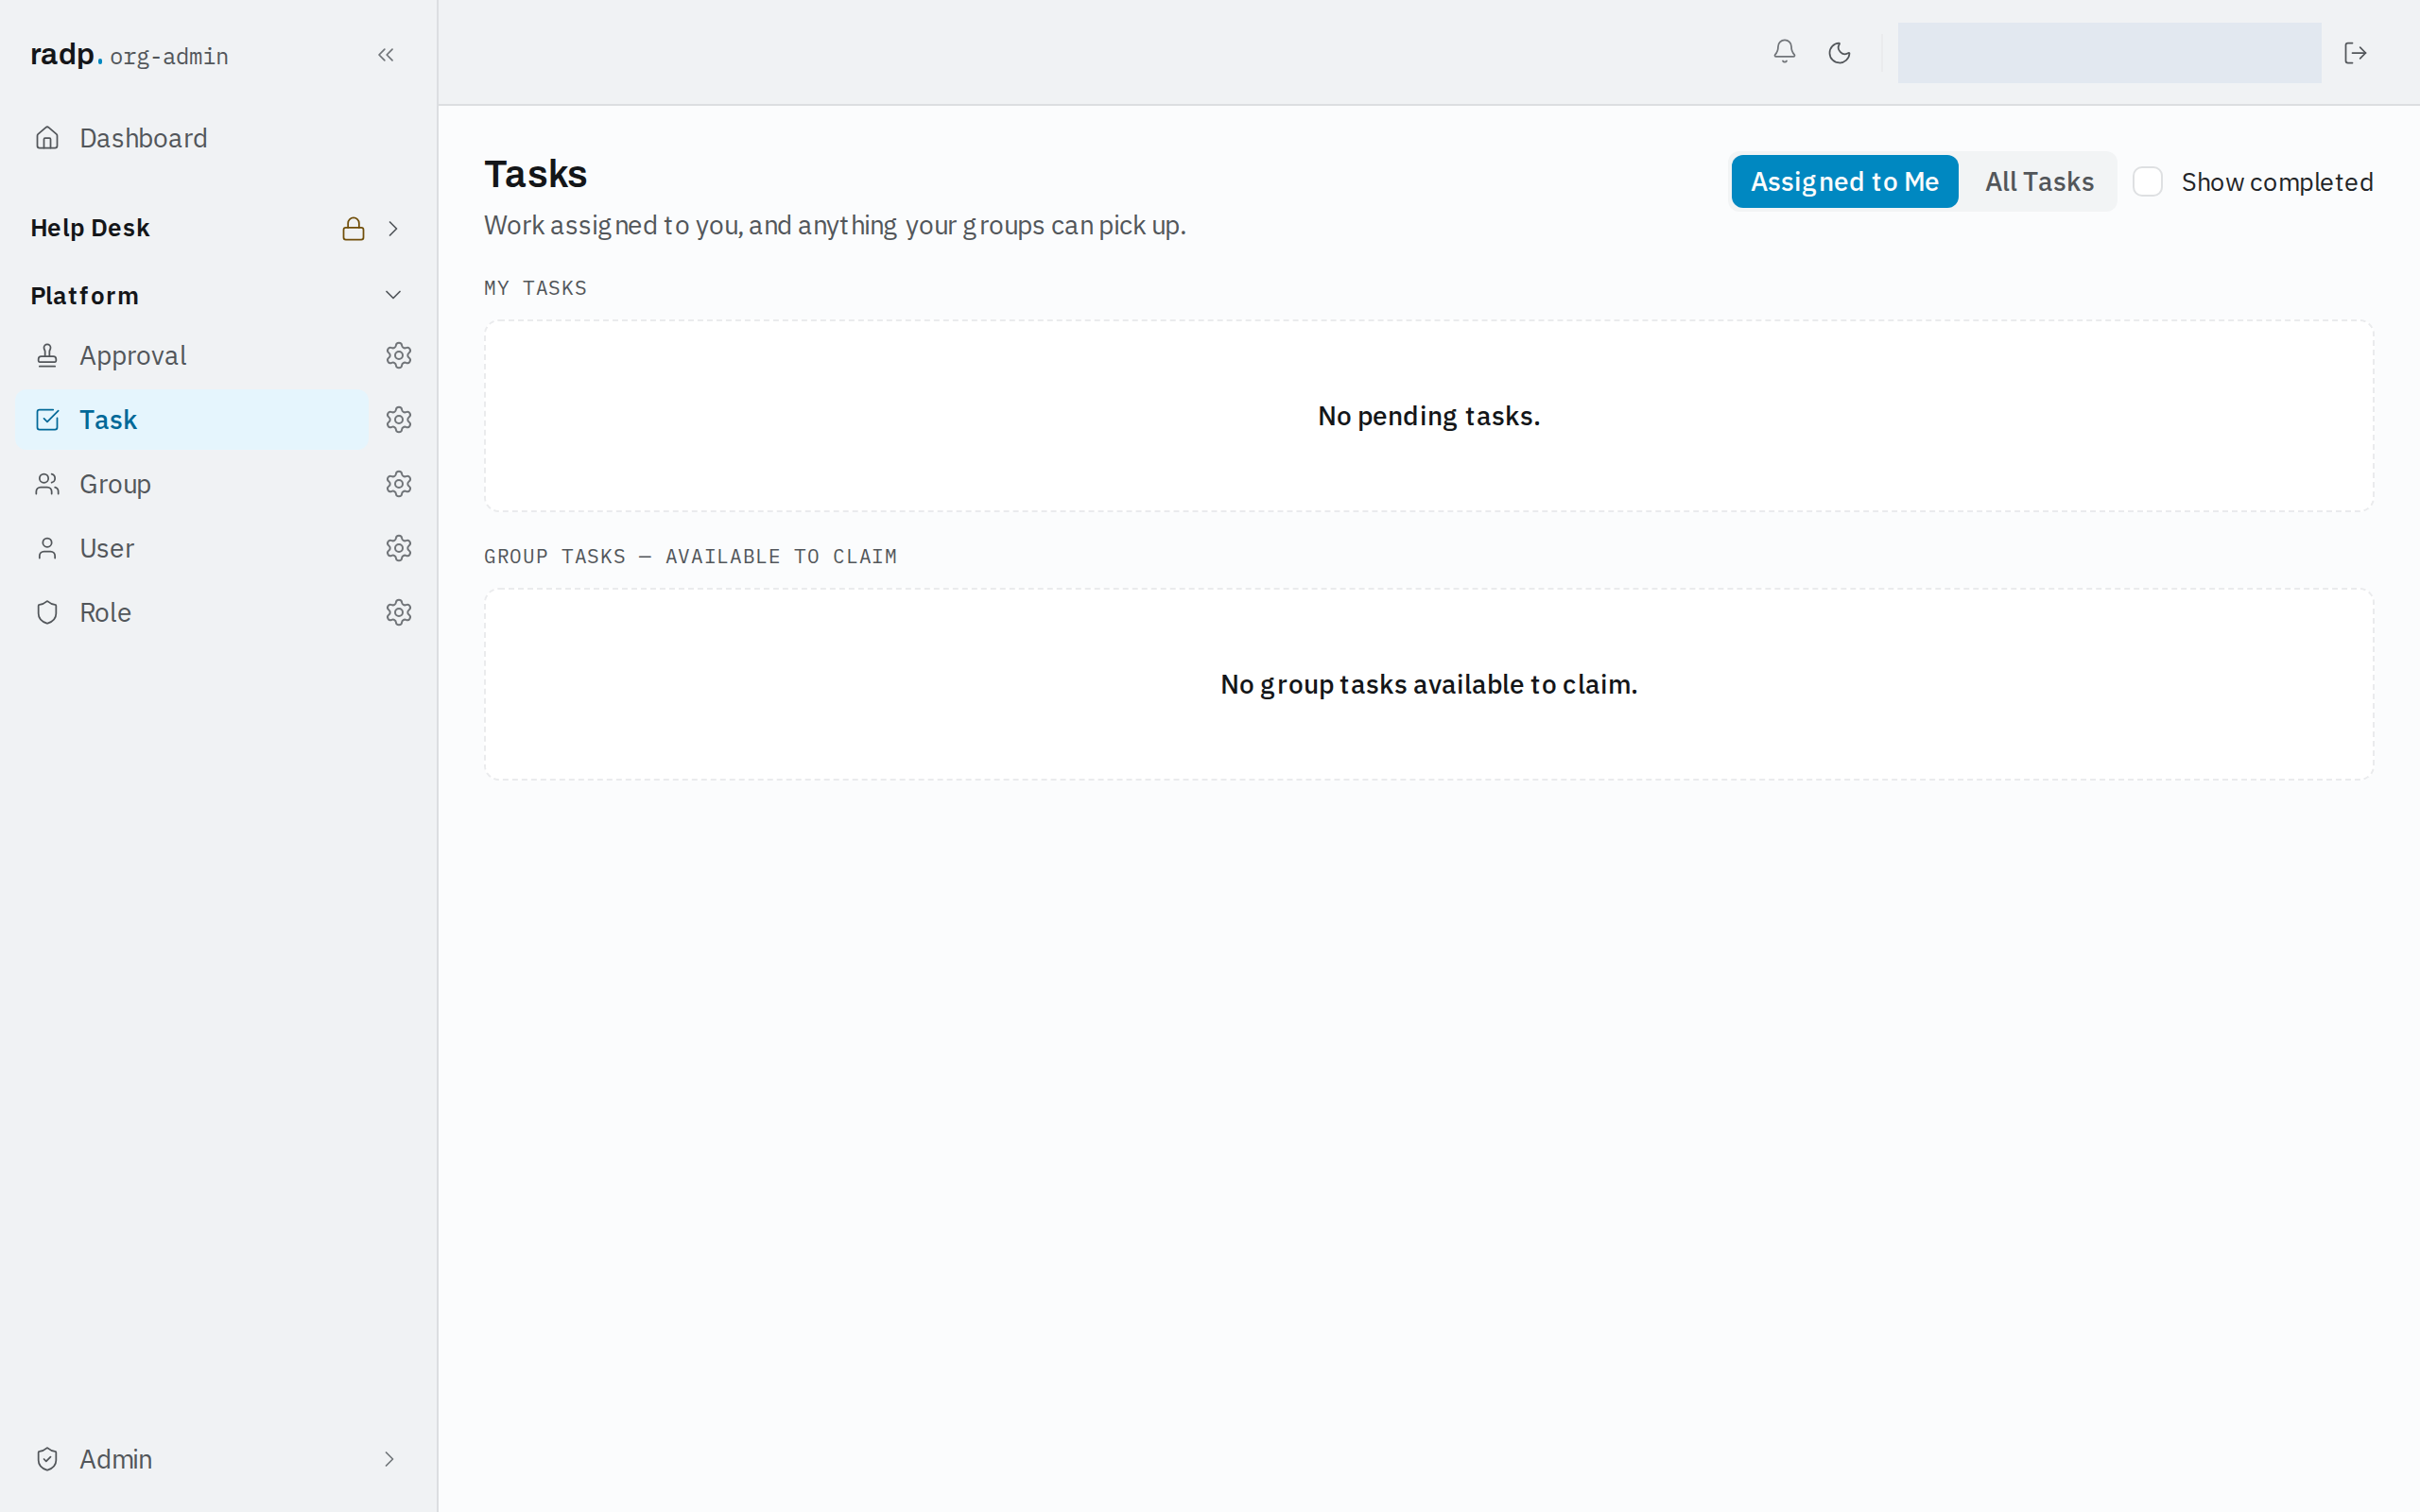
Task: Open User in the sidebar
Action: coord(192,548)
